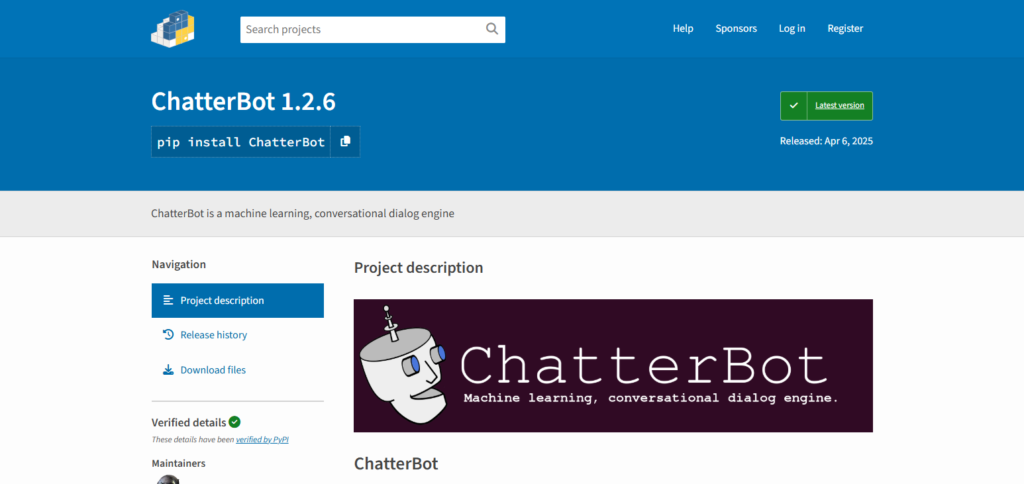Click the Verified details heading text
The height and width of the screenshot is (484, 1024).
tap(189, 423)
